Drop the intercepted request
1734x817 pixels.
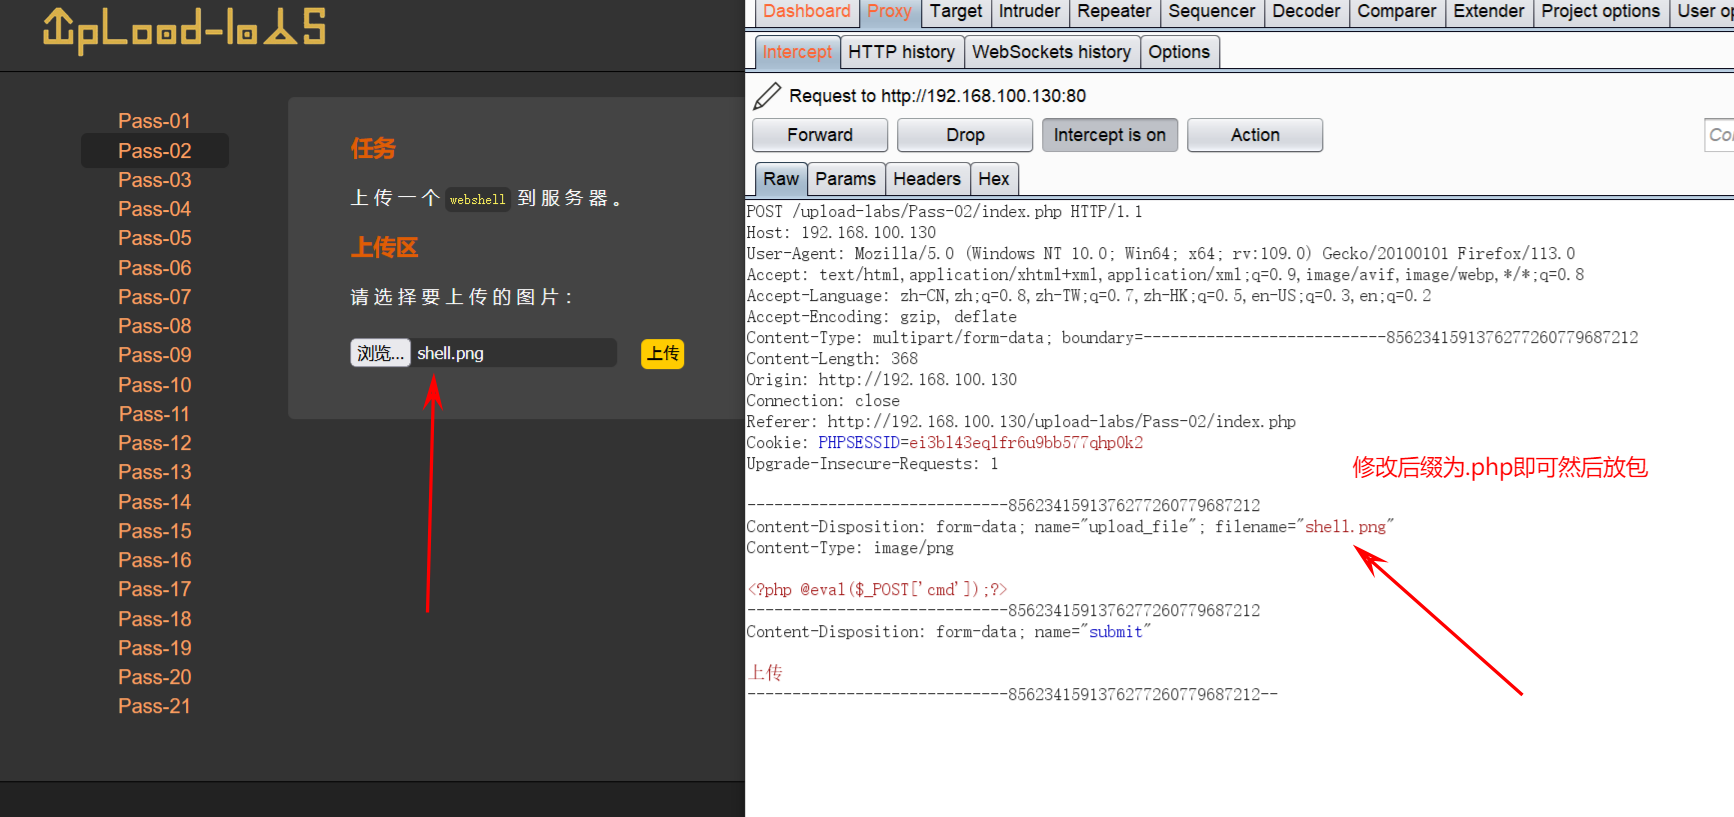point(965,135)
